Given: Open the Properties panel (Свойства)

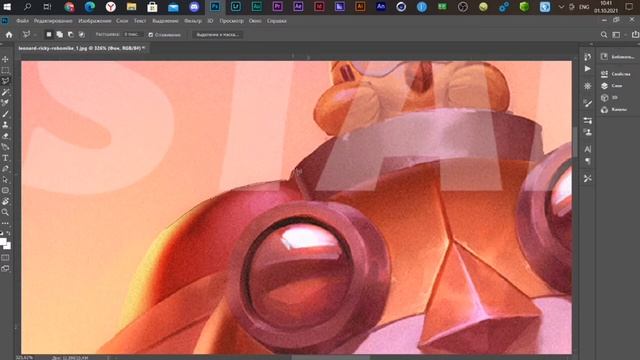Looking at the screenshot, I should [616, 74].
